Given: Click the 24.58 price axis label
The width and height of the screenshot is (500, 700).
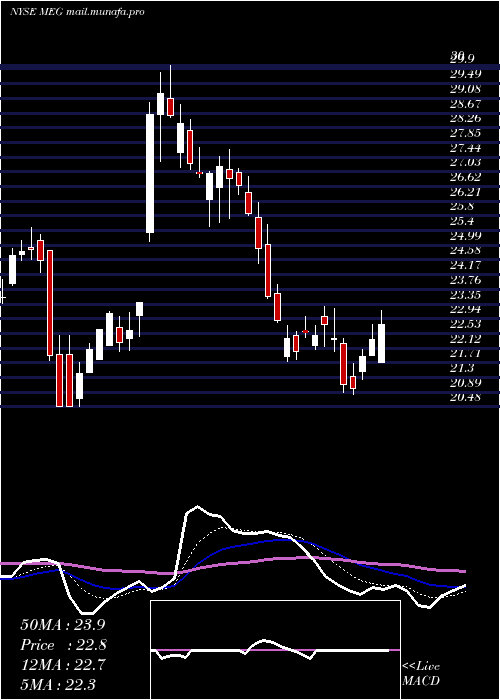Looking at the screenshot, I should click(466, 250).
